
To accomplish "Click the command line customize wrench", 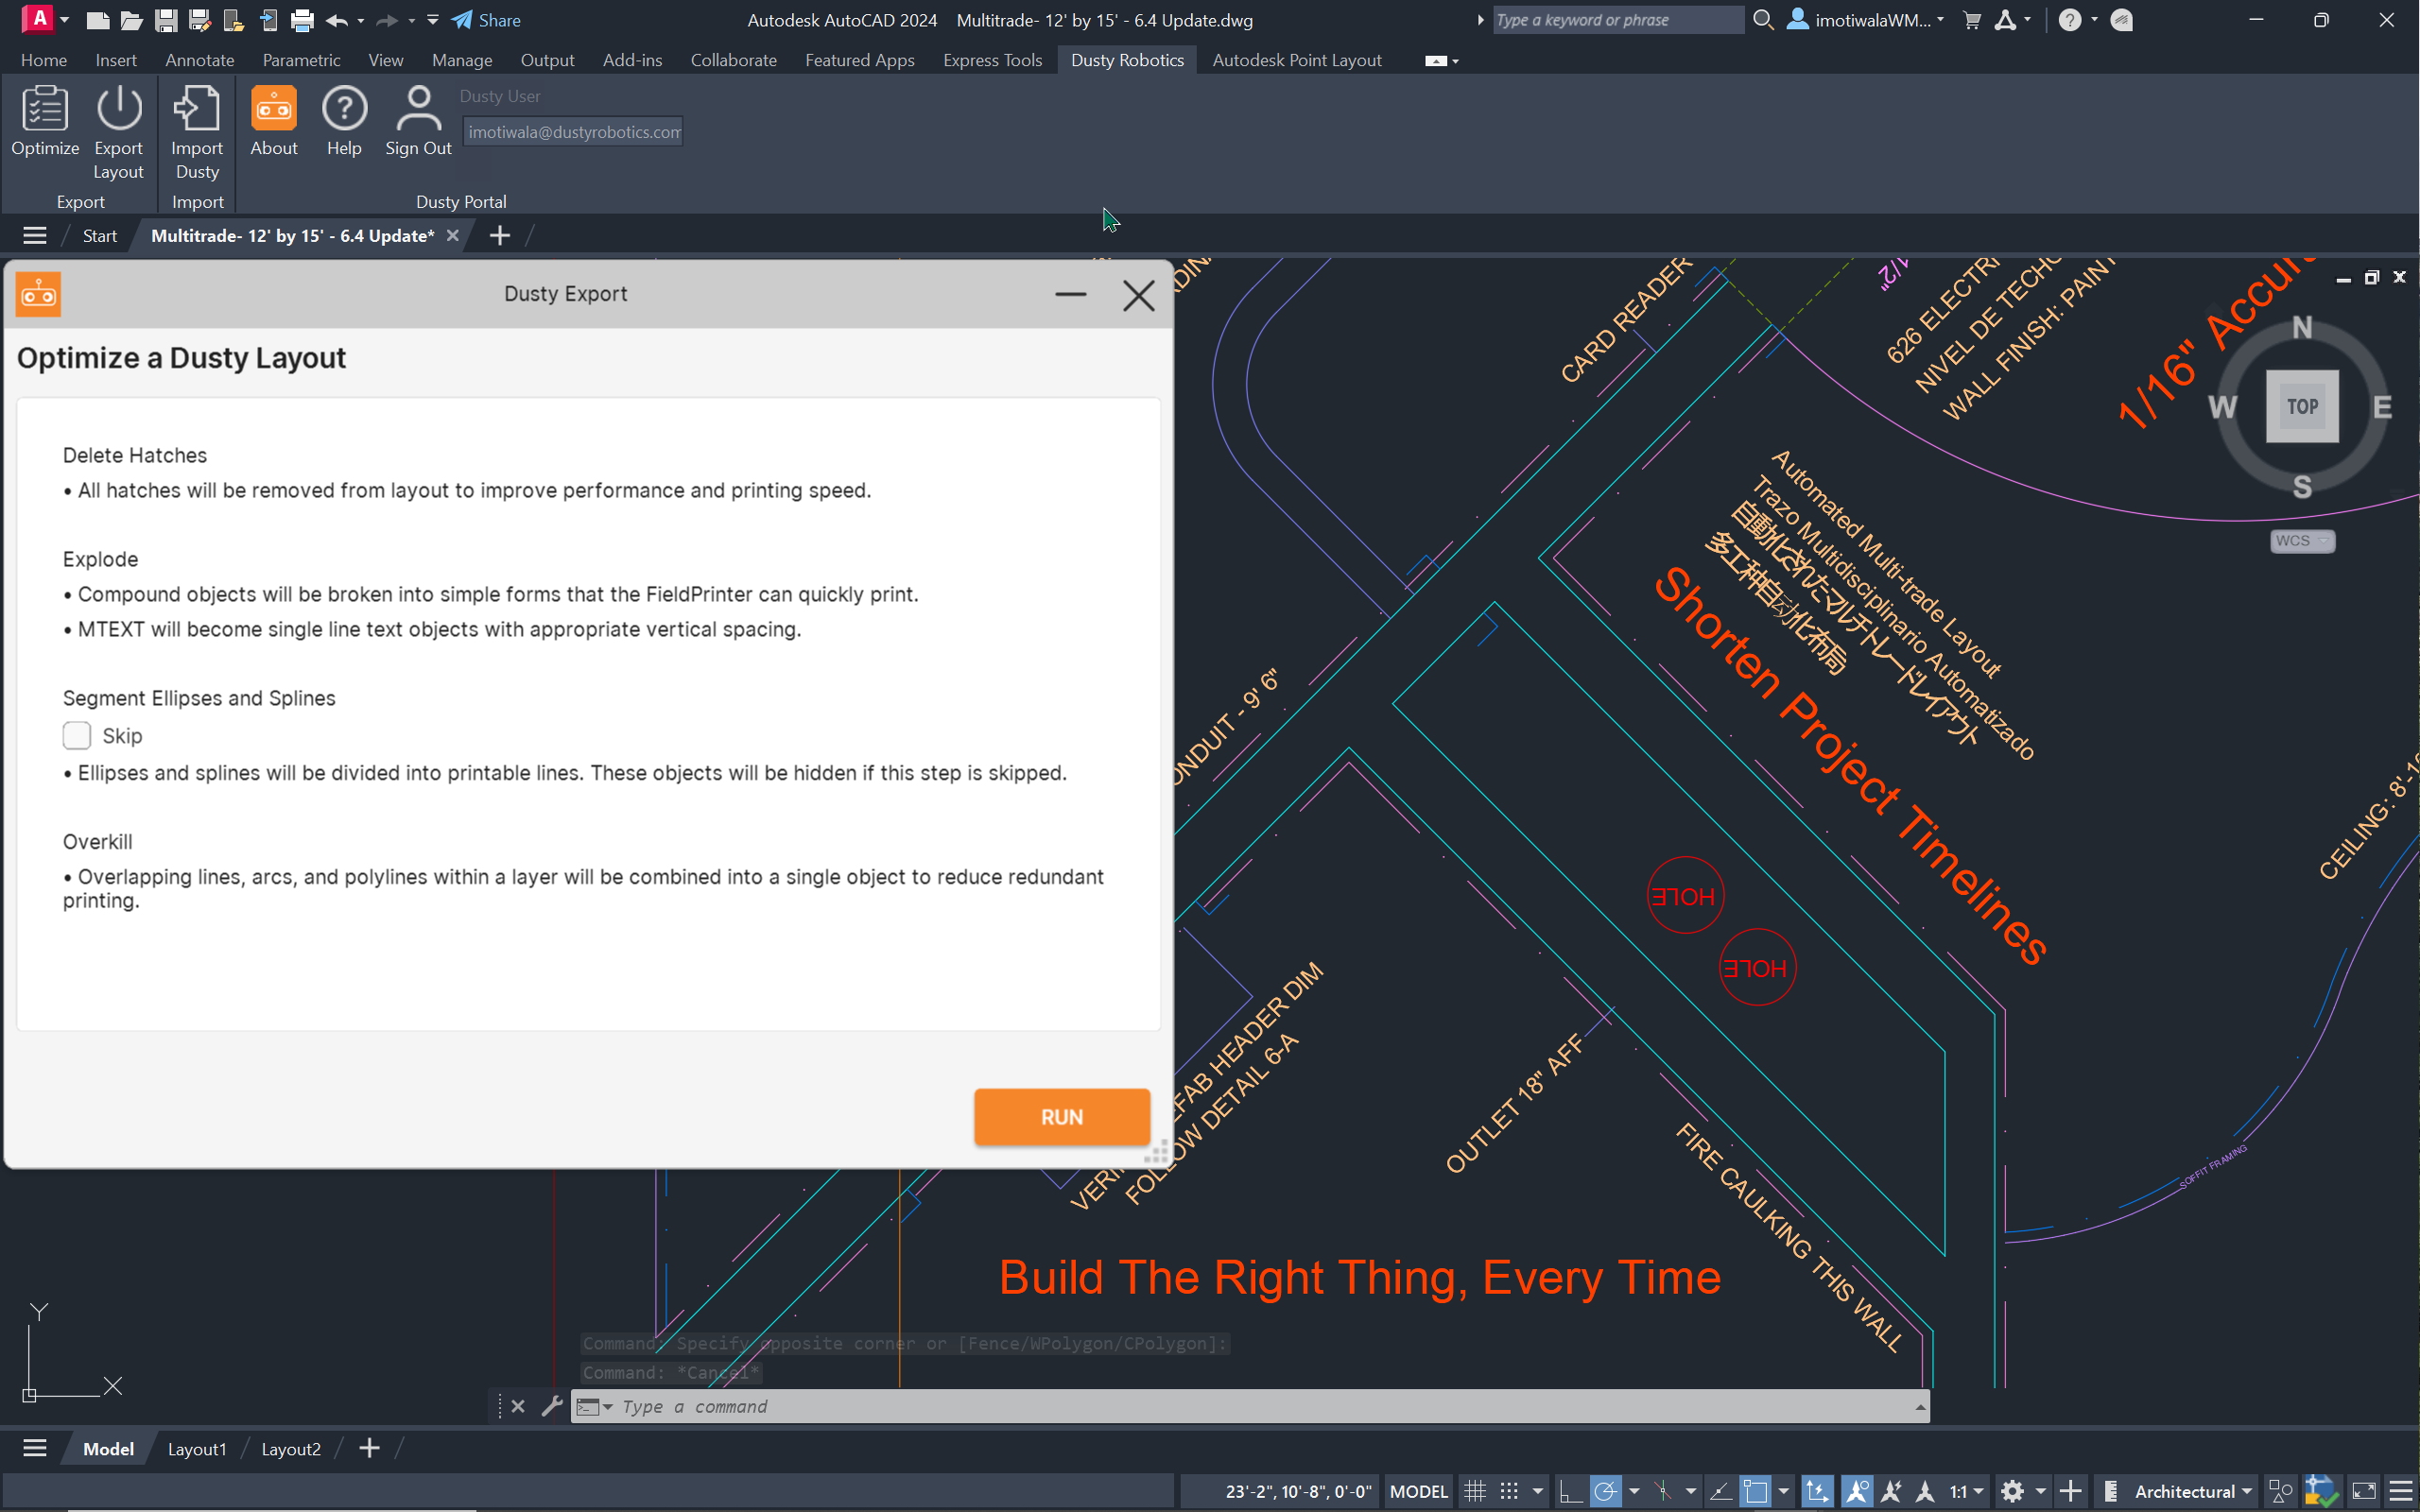I will (x=551, y=1406).
